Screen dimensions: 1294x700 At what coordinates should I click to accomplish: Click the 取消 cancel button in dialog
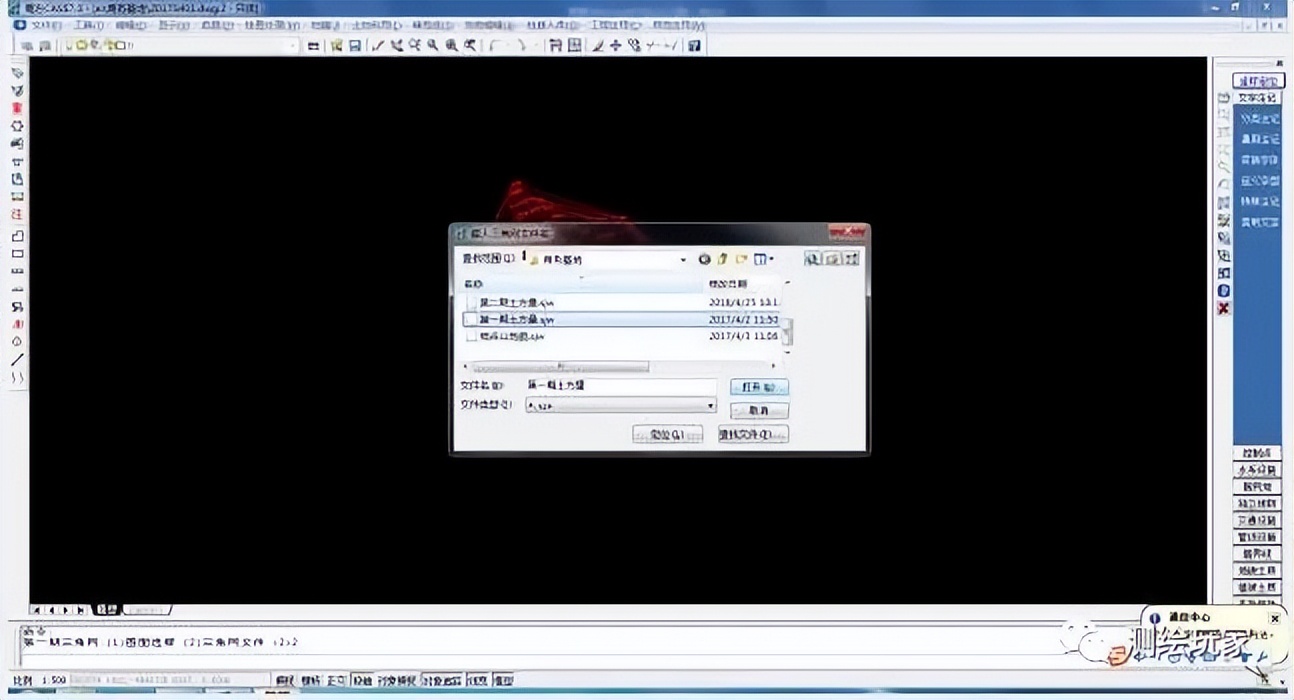click(759, 410)
